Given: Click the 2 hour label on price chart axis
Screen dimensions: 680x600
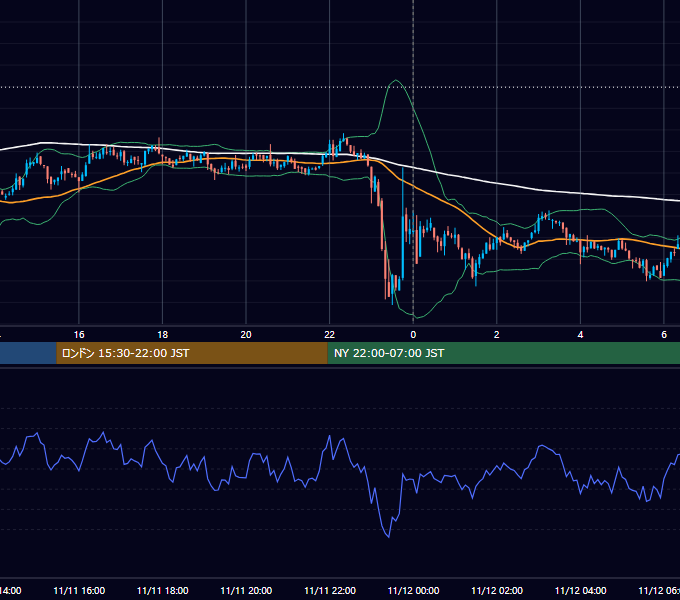Looking at the screenshot, I should pos(497,335).
